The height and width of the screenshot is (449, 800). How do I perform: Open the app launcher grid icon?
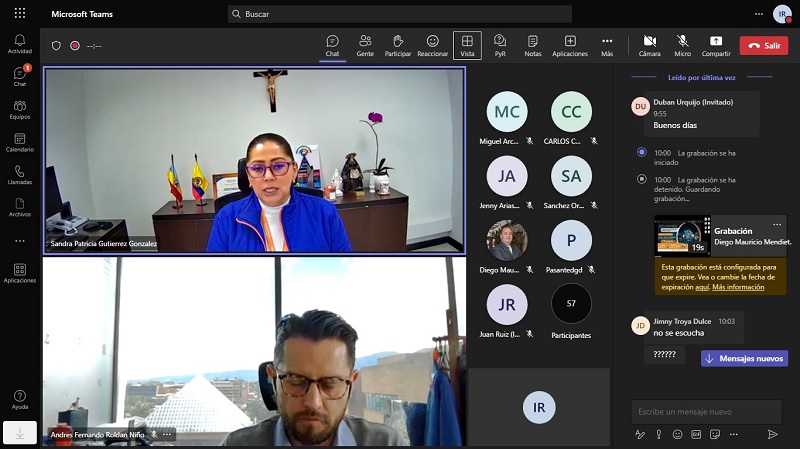coord(20,13)
